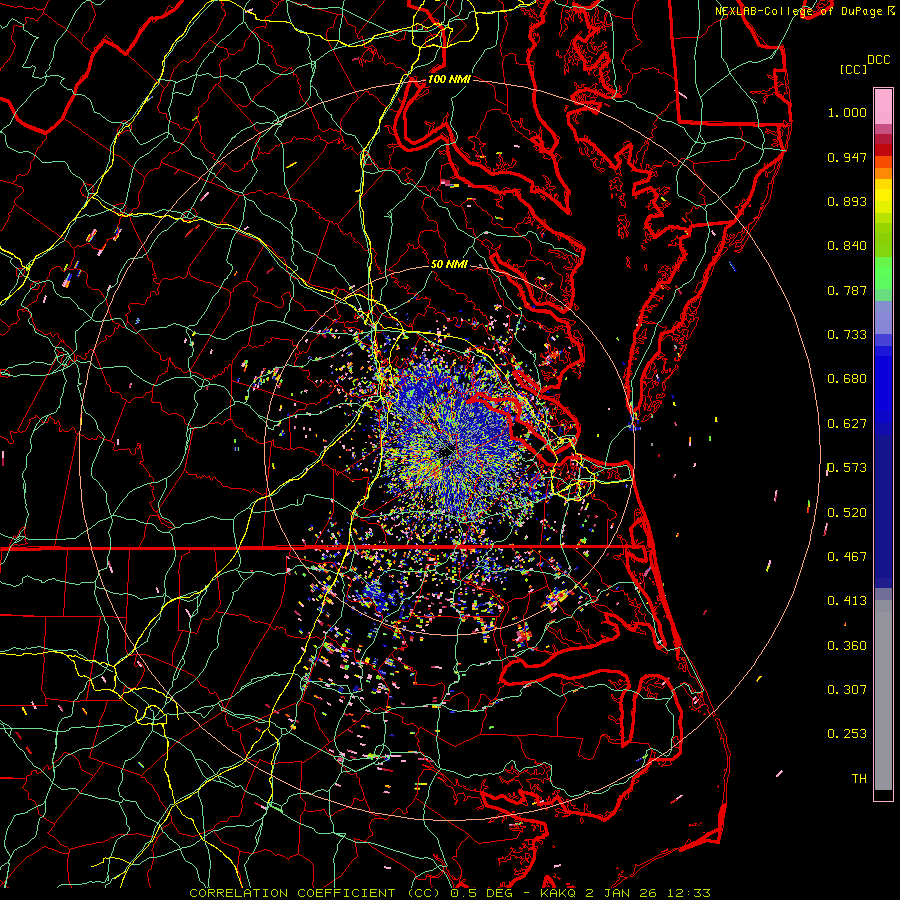
Task: Click the 0.360 legend value
Action: pyautogui.click(x=847, y=646)
